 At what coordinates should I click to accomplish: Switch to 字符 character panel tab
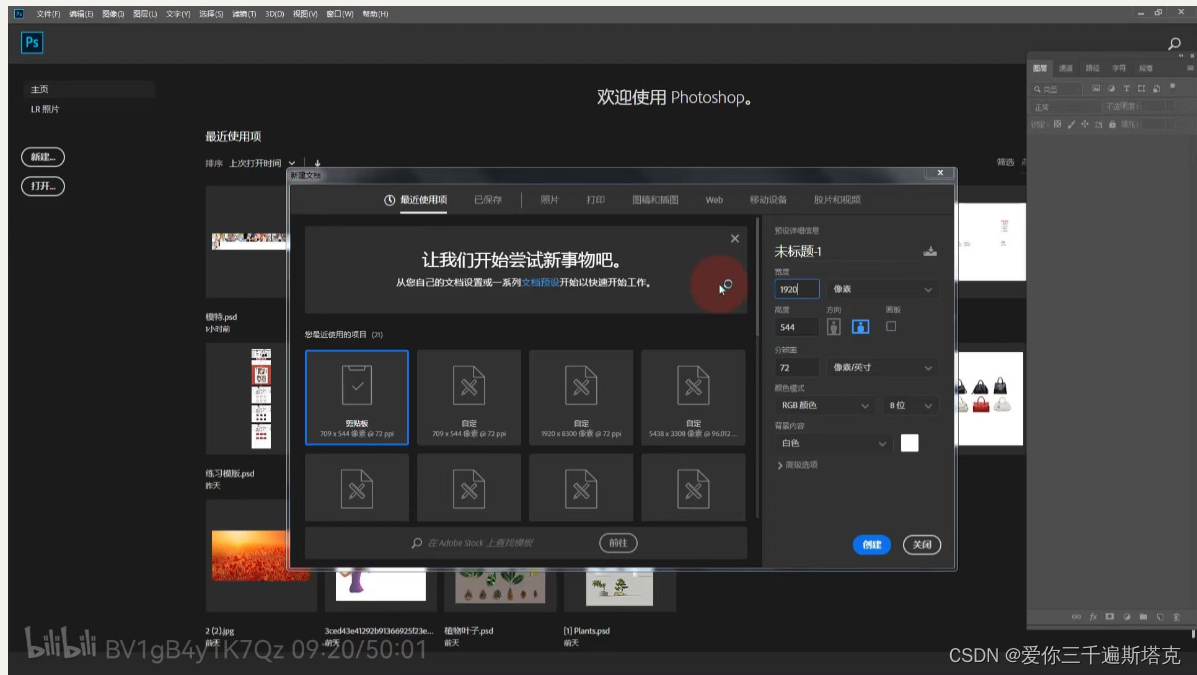(x=1119, y=68)
